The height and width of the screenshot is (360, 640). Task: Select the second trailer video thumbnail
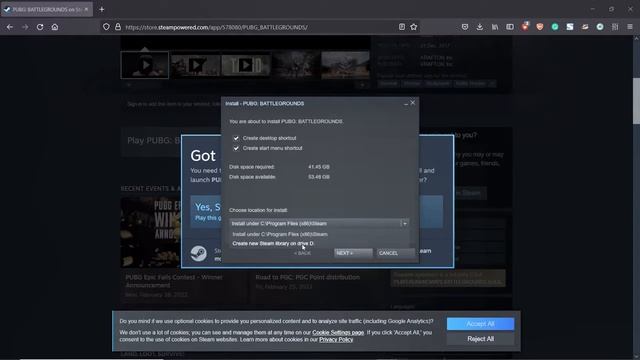coord(196,65)
